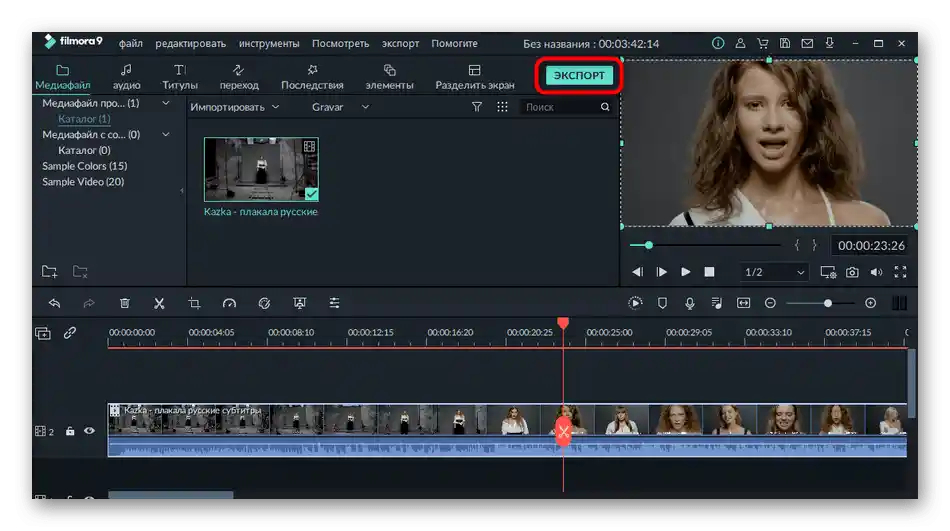Undo the last action with the arrow icon
The height and width of the screenshot is (531, 950).
point(54,303)
